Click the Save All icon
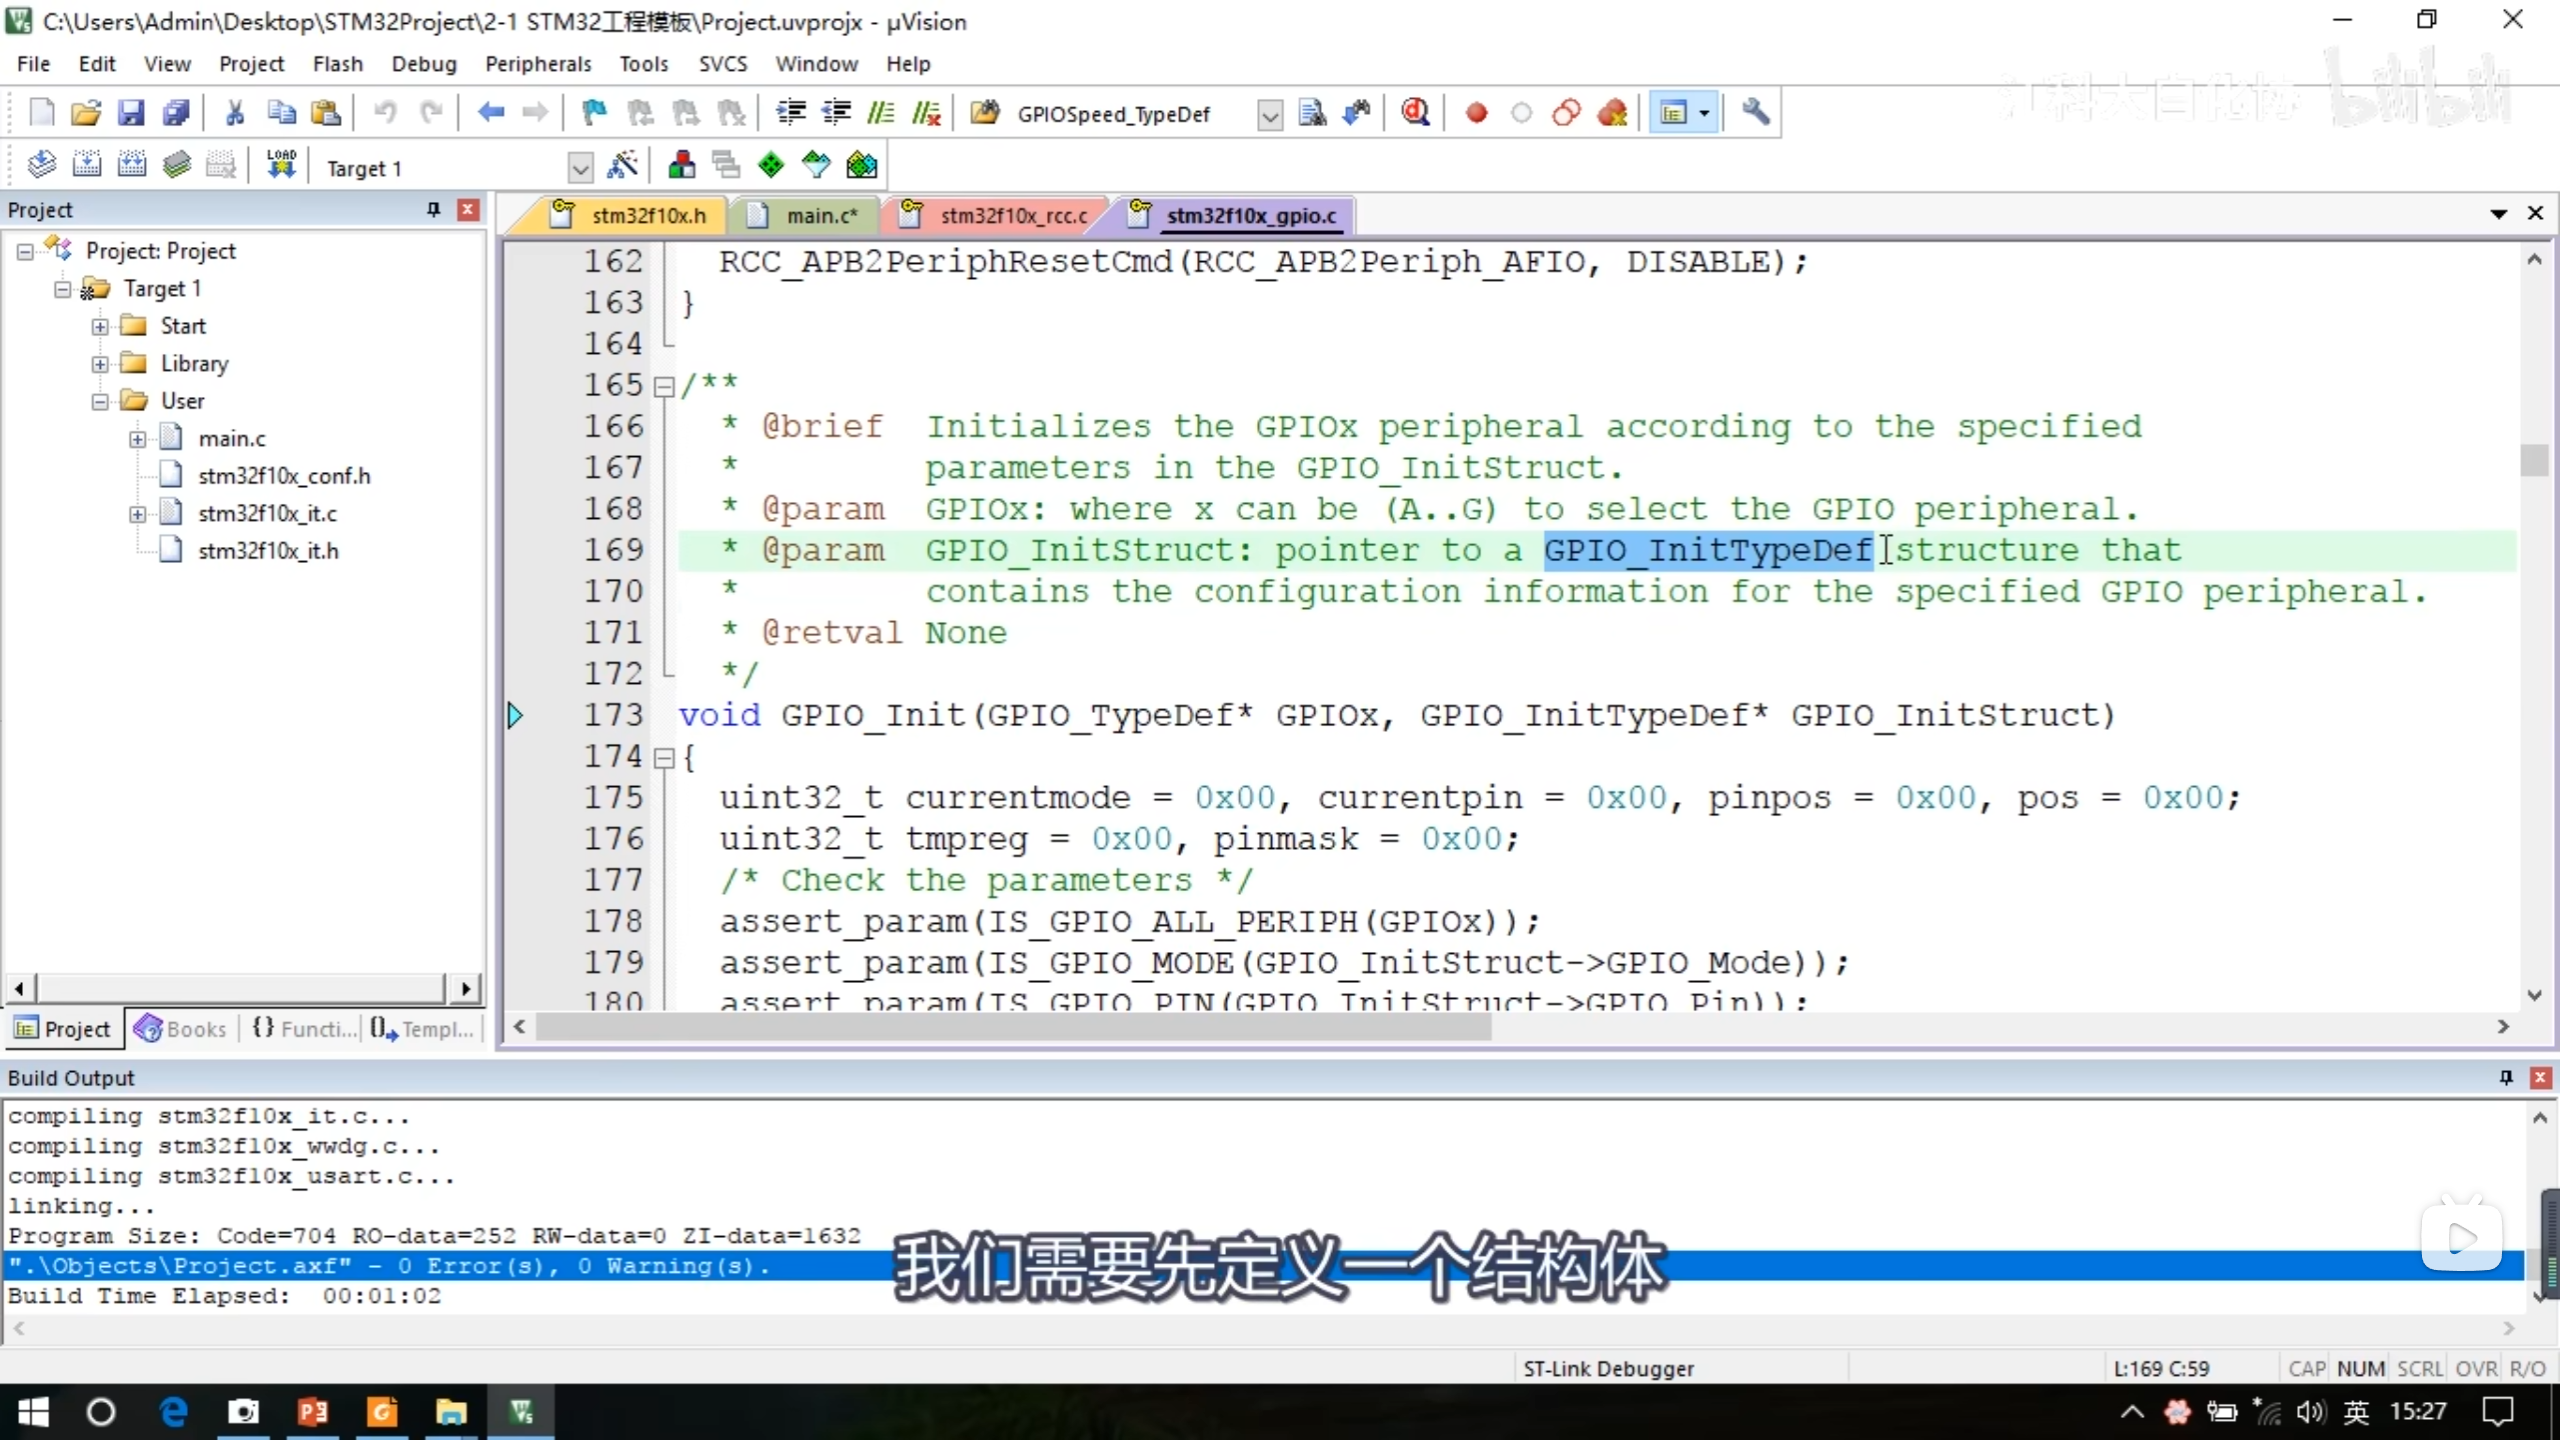This screenshot has width=2560, height=1440. pos(177,113)
